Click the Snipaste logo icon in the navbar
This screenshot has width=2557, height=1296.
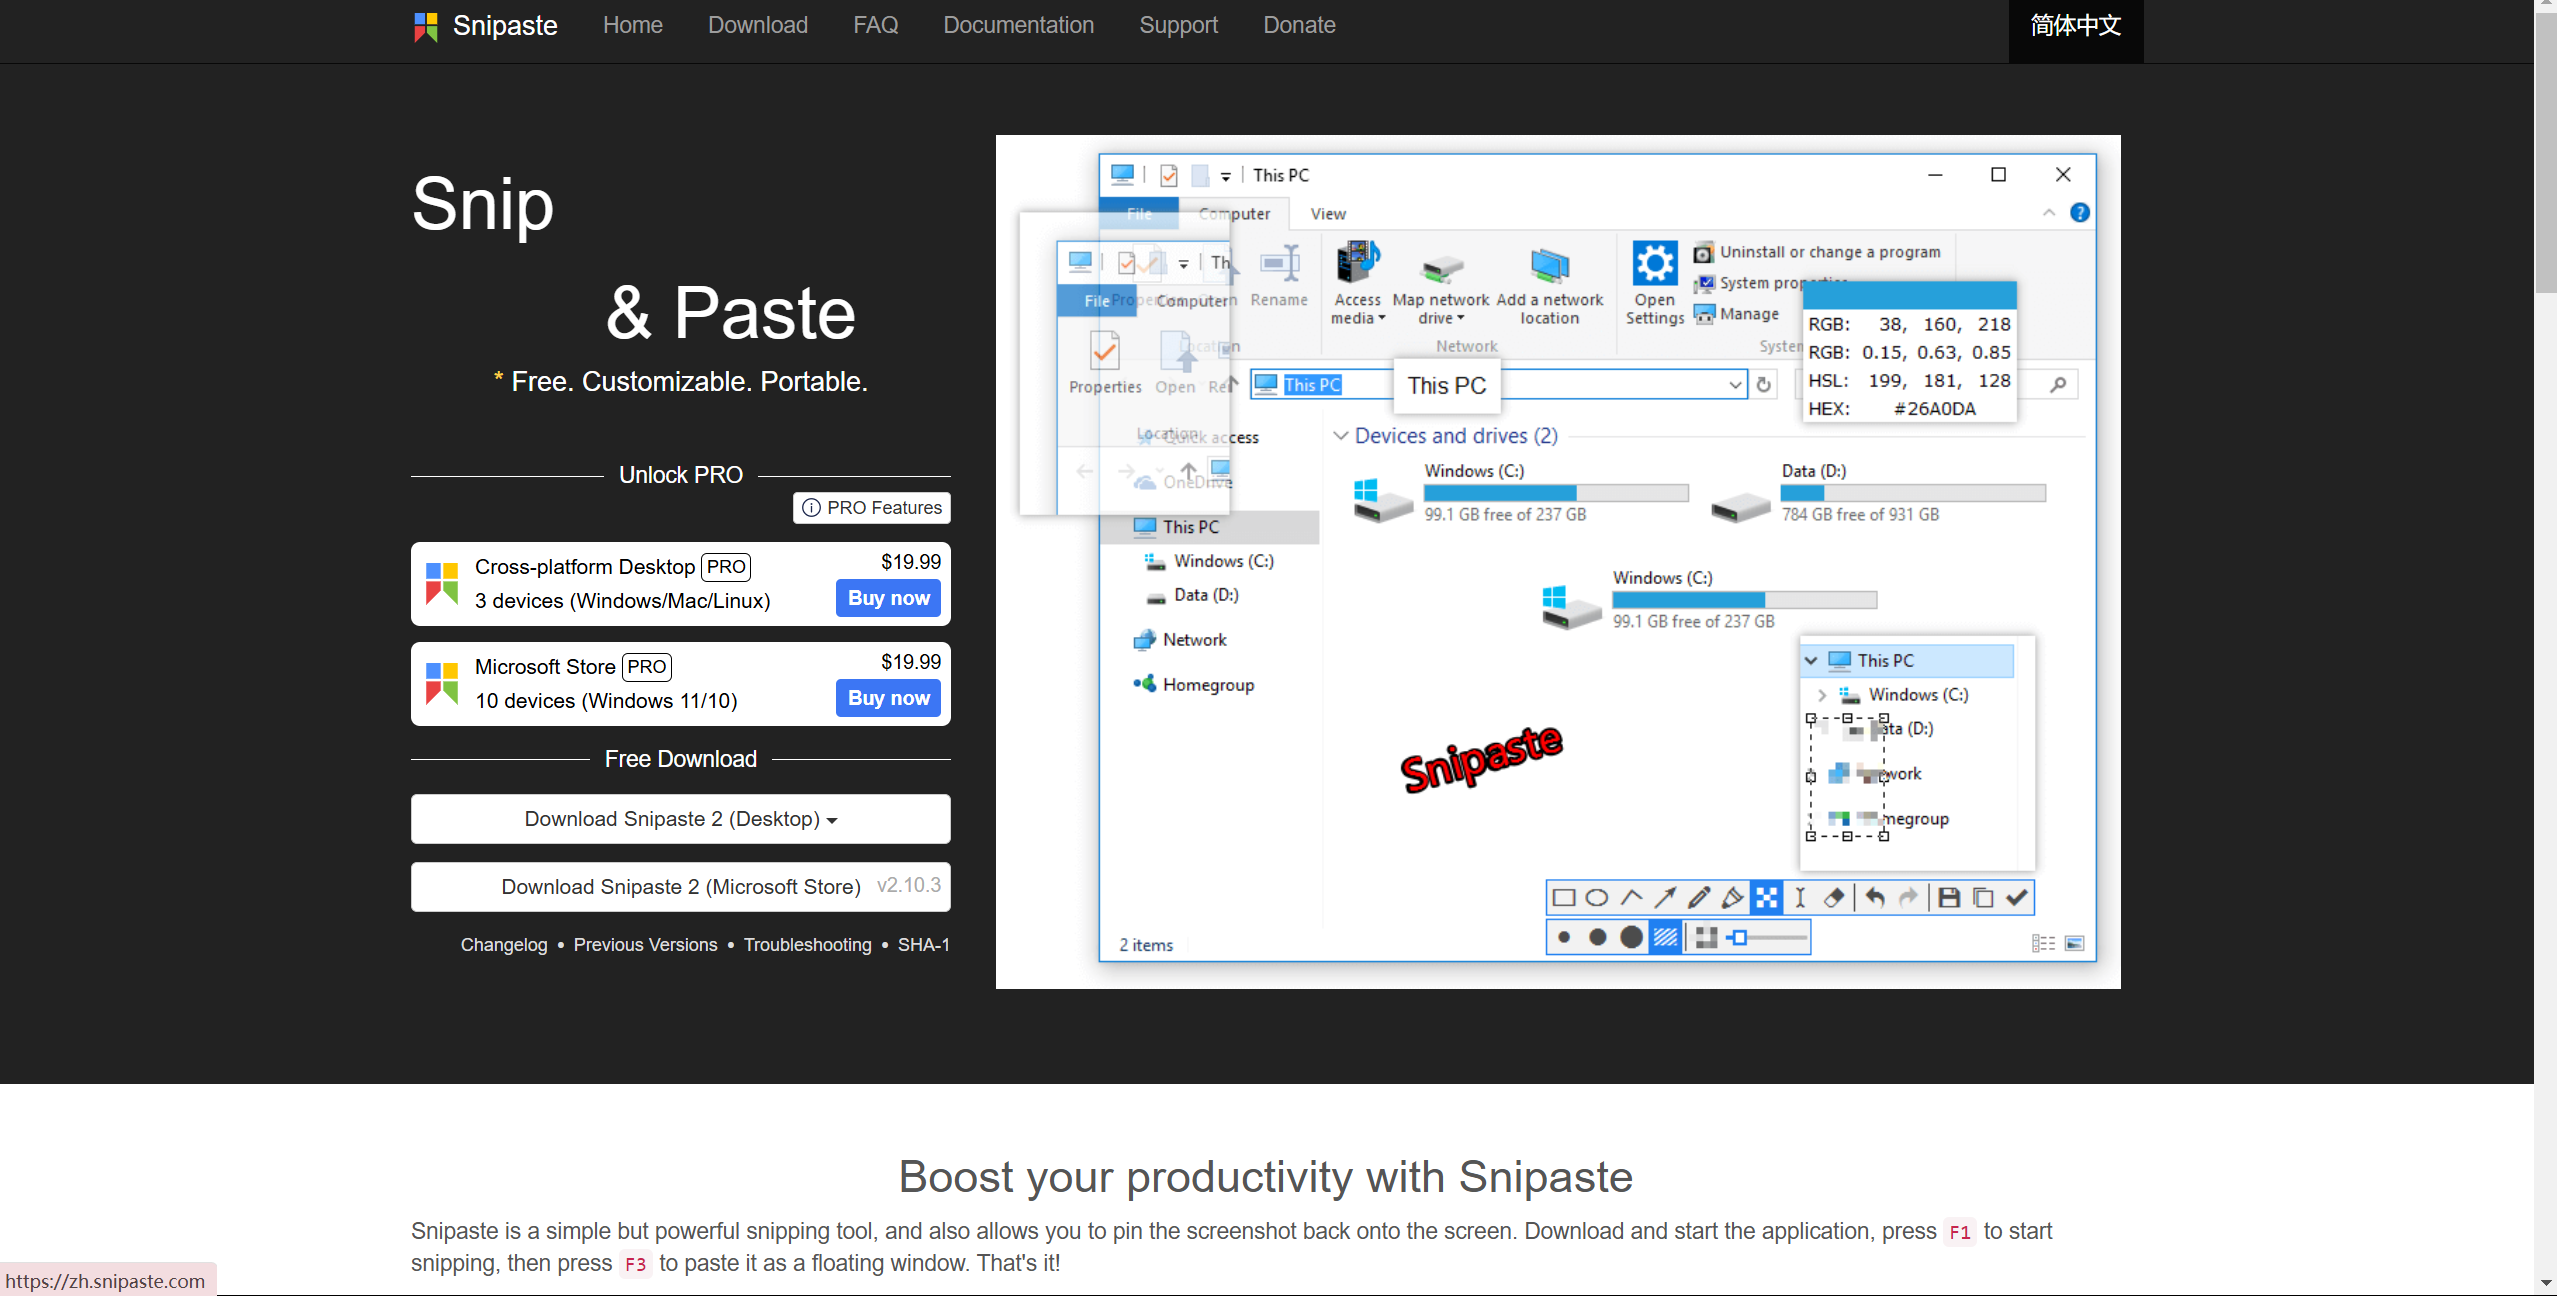pos(426,26)
